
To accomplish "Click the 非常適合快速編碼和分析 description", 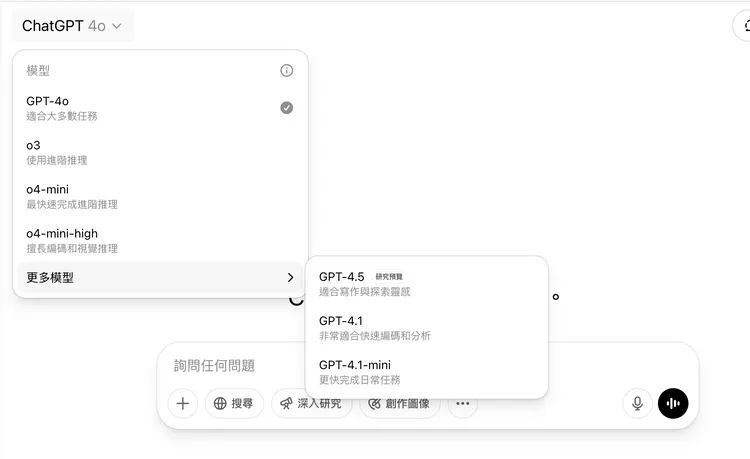I will [375, 336].
